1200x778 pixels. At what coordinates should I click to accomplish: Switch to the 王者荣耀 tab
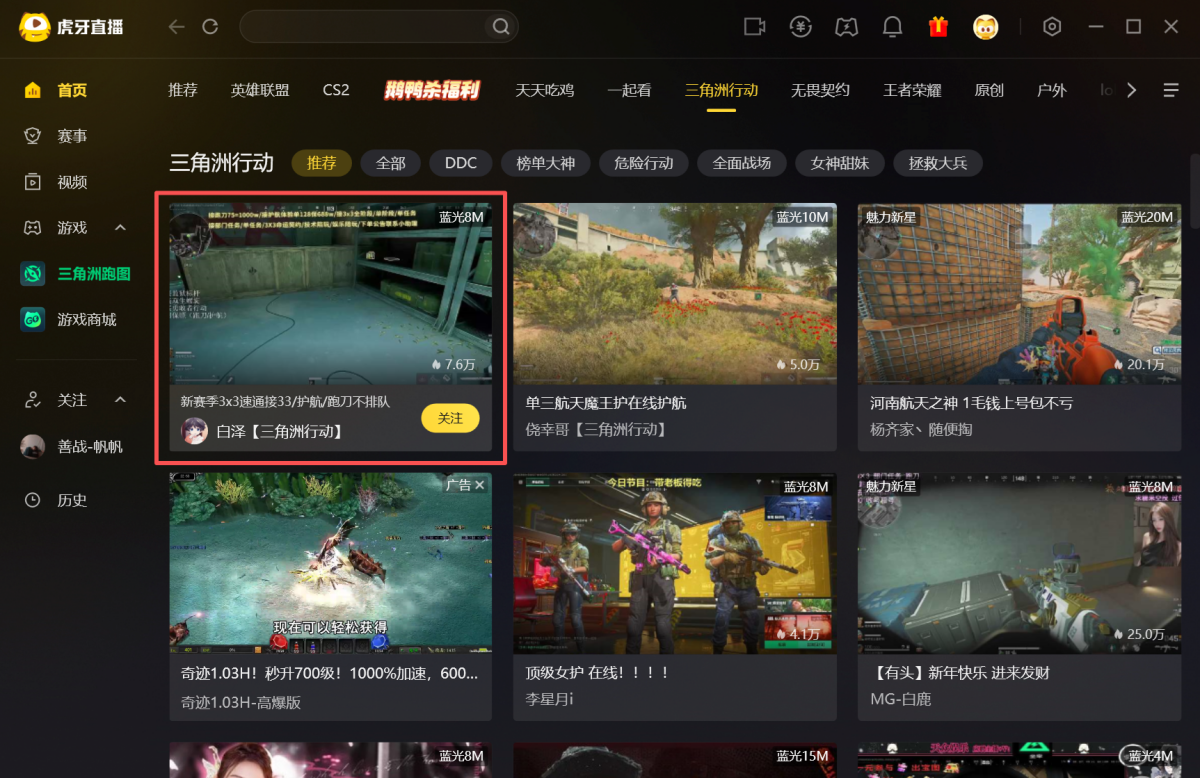pos(912,90)
